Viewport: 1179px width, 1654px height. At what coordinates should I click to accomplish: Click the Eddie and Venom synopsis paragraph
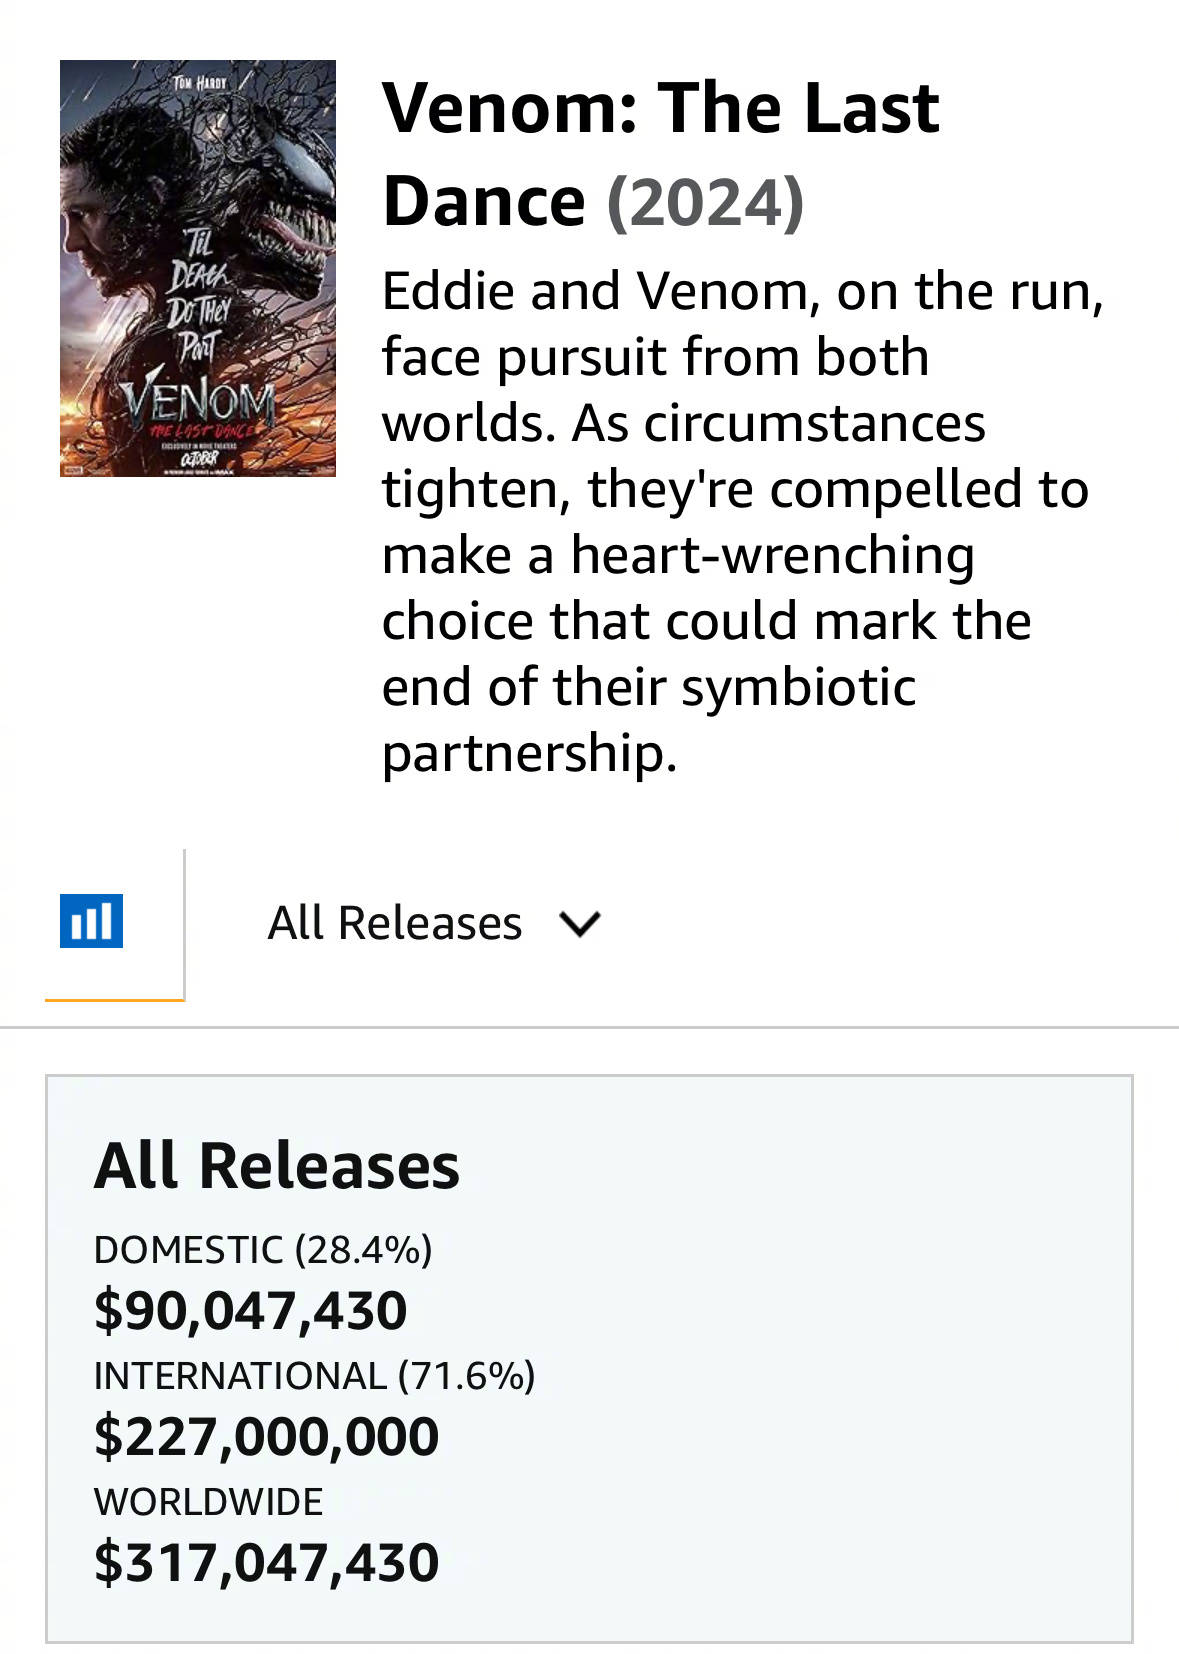[x=740, y=520]
